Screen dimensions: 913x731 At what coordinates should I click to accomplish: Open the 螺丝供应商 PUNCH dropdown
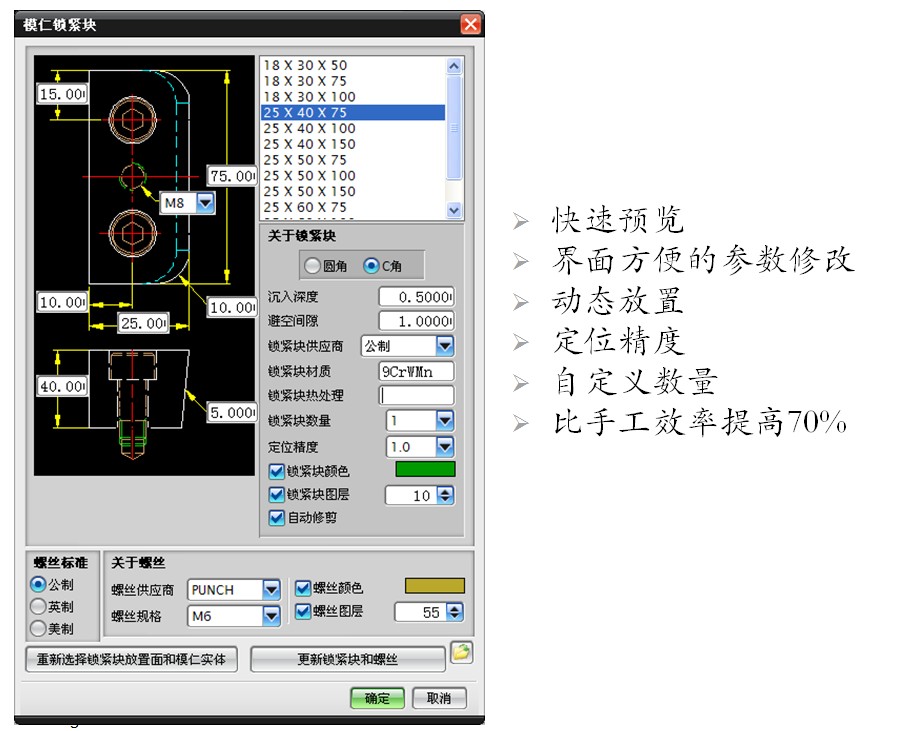(271, 590)
